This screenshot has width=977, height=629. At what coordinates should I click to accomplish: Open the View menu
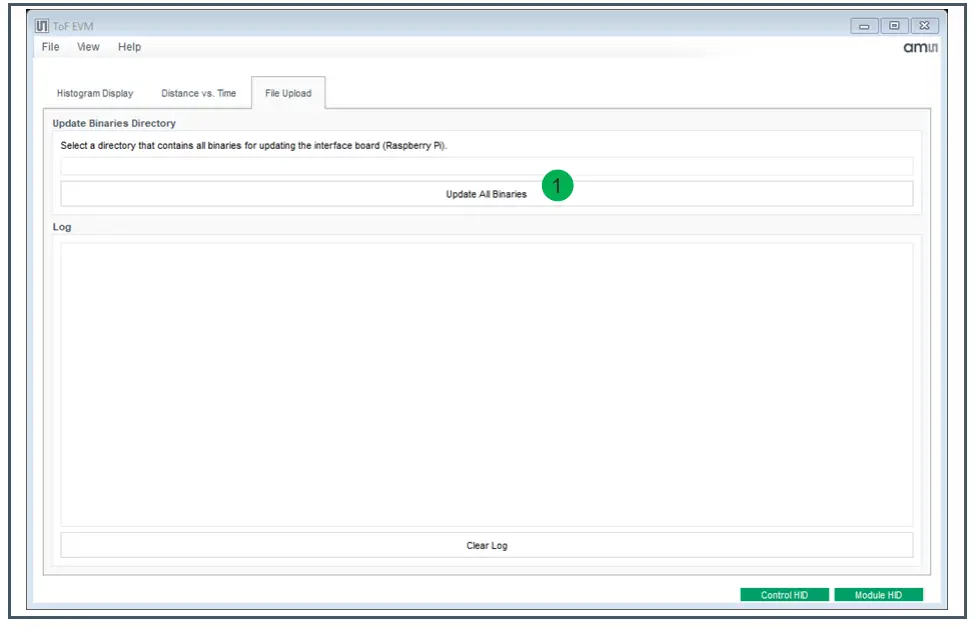coord(87,47)
